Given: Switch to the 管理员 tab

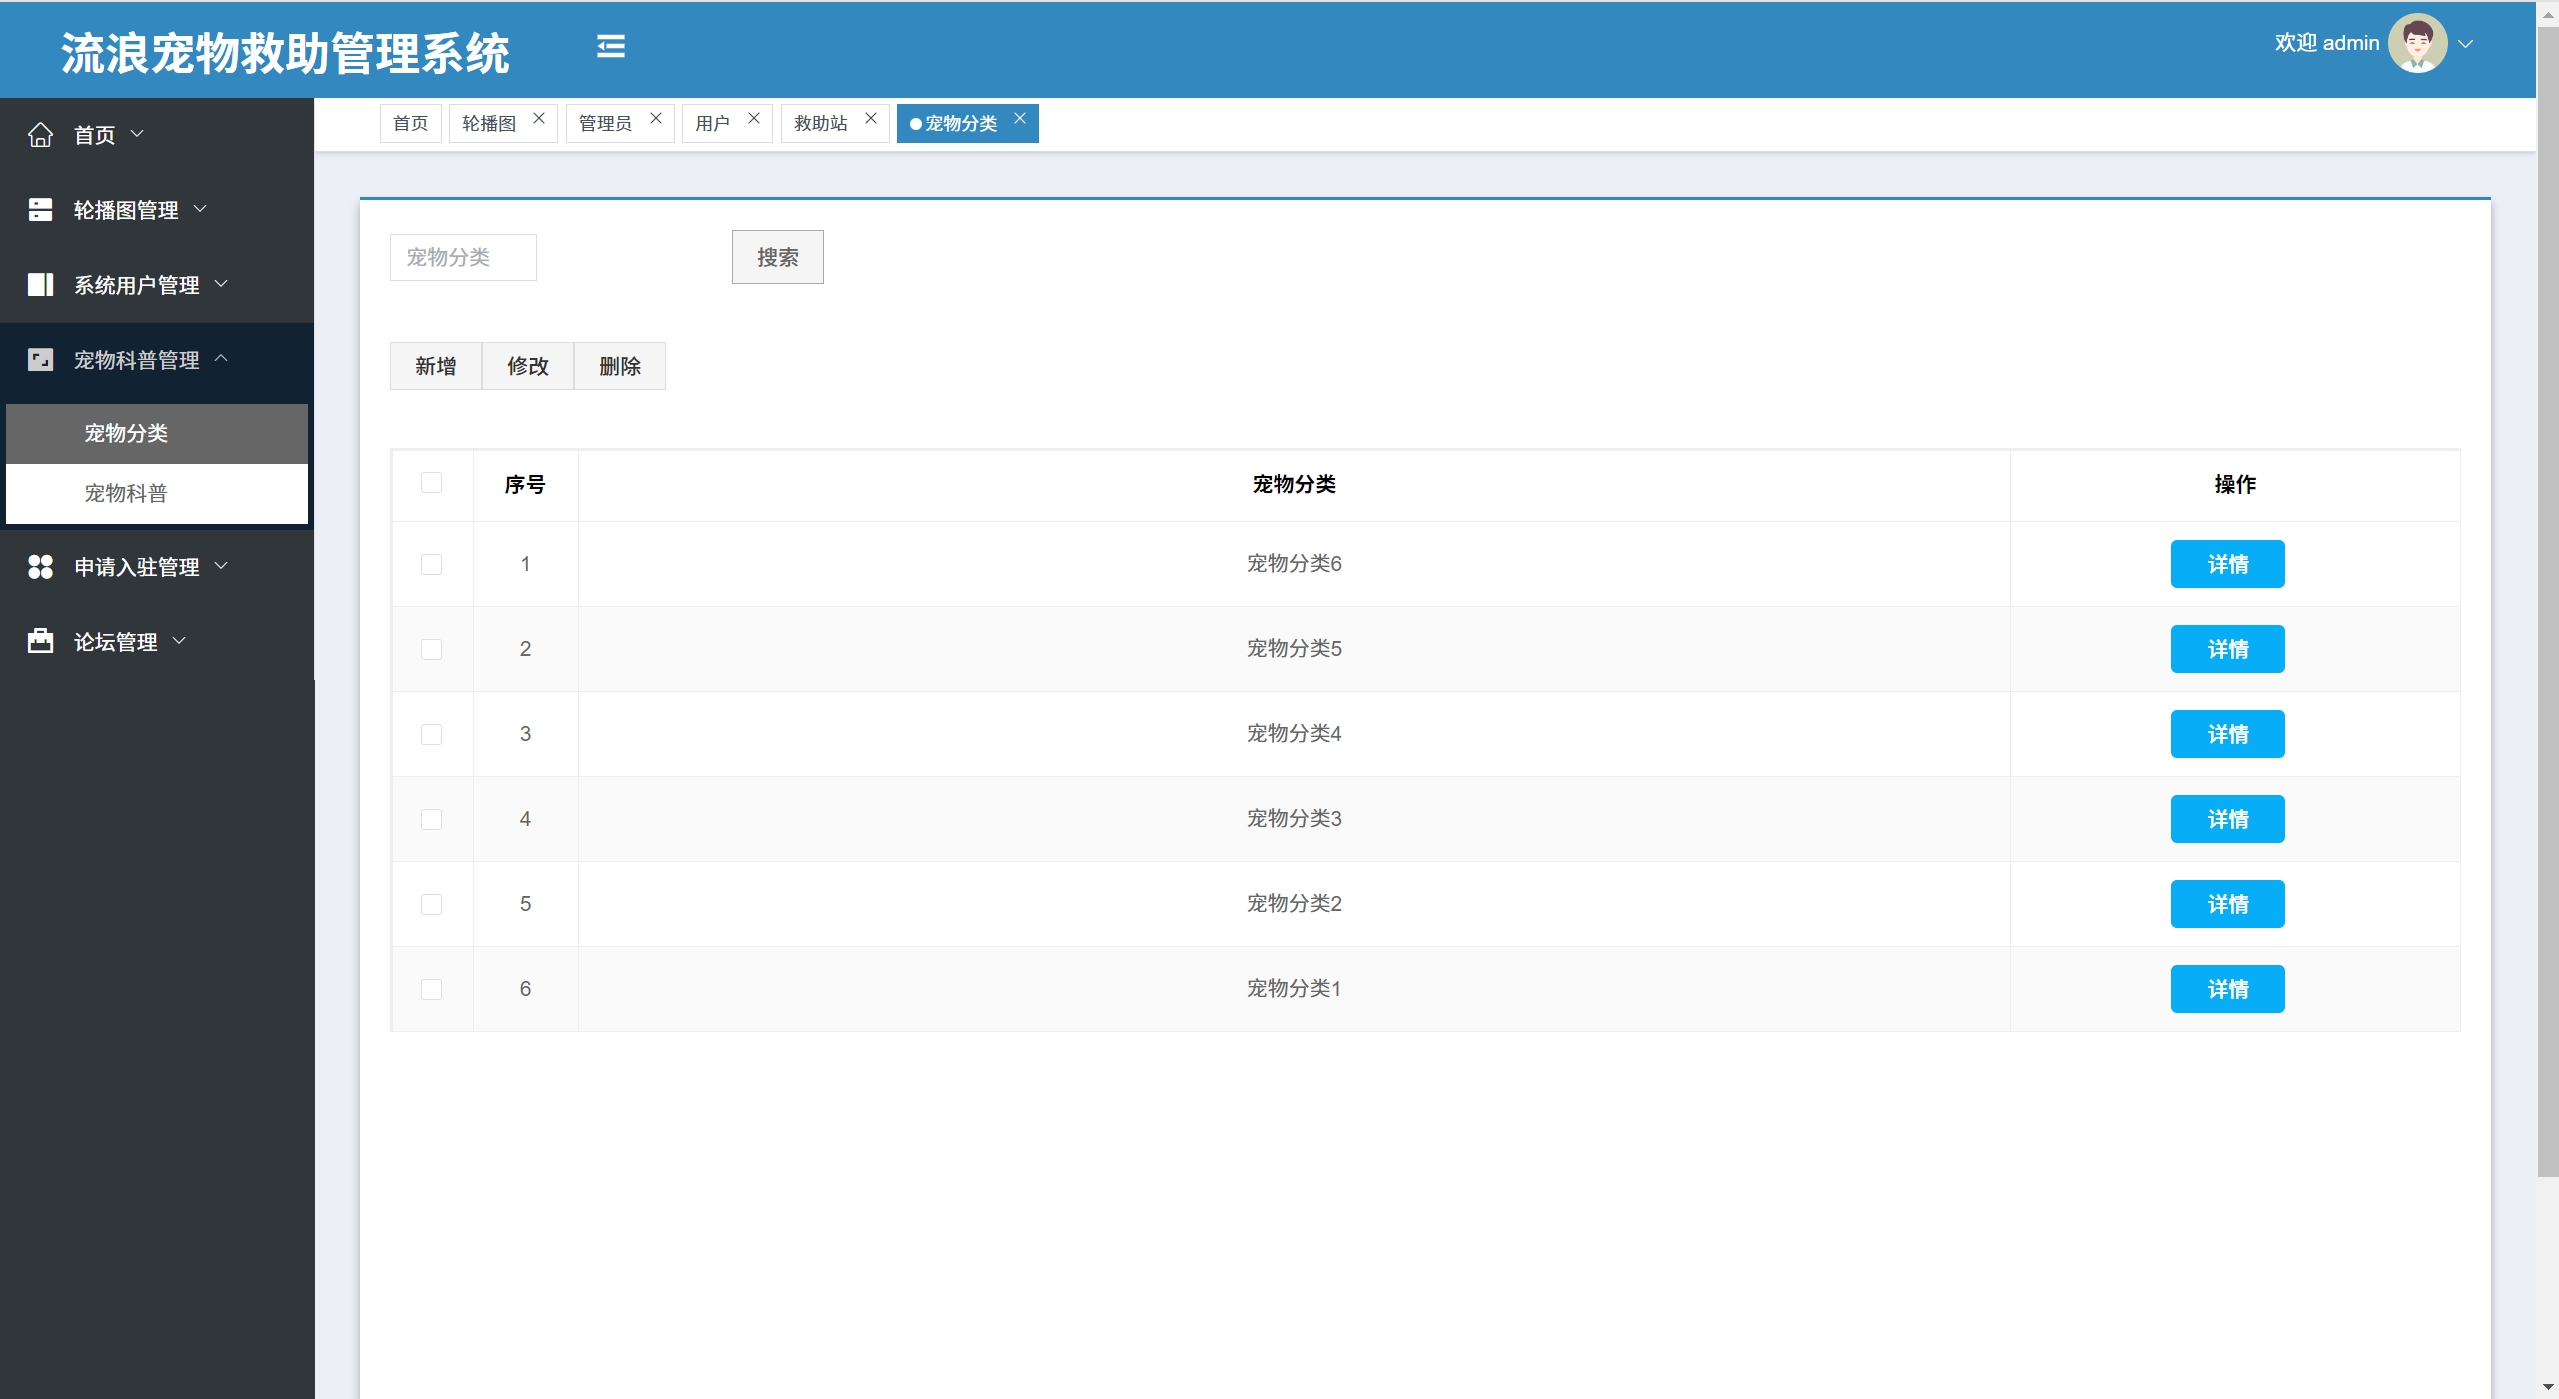Looking at the screenshot, I should 605,123.
